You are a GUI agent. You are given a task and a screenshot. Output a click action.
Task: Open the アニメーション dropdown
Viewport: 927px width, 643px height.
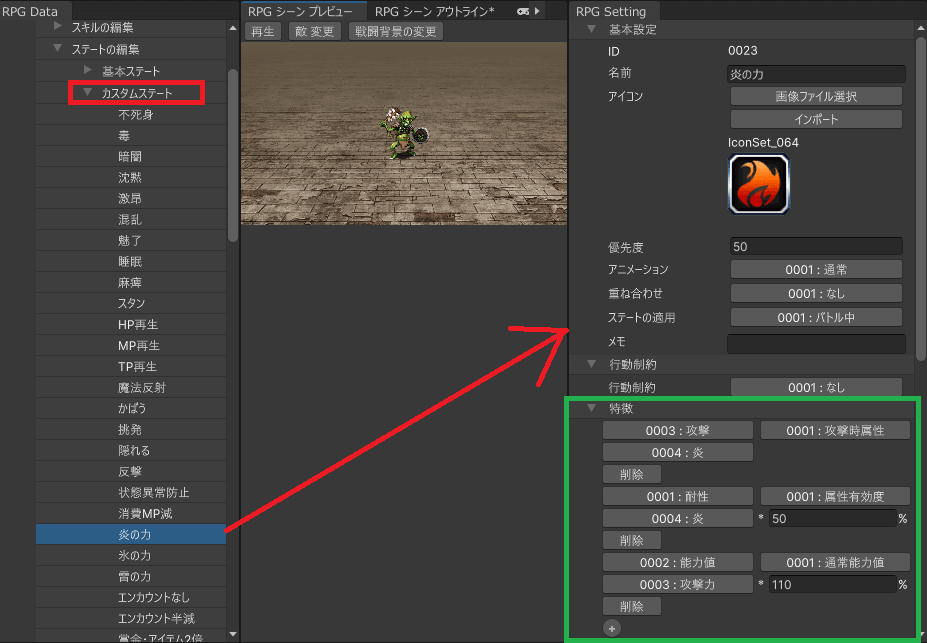point(816,269)
